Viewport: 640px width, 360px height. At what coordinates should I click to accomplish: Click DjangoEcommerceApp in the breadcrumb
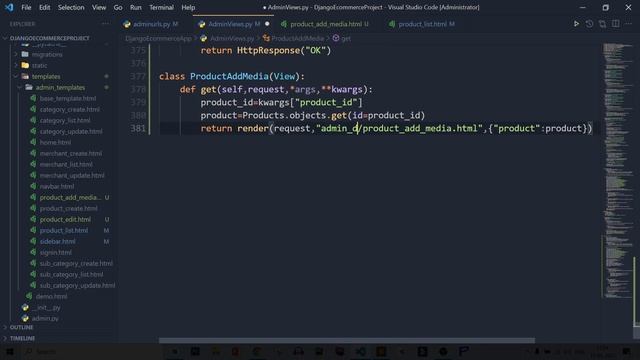pyautogui.click(x=158, y=38)
